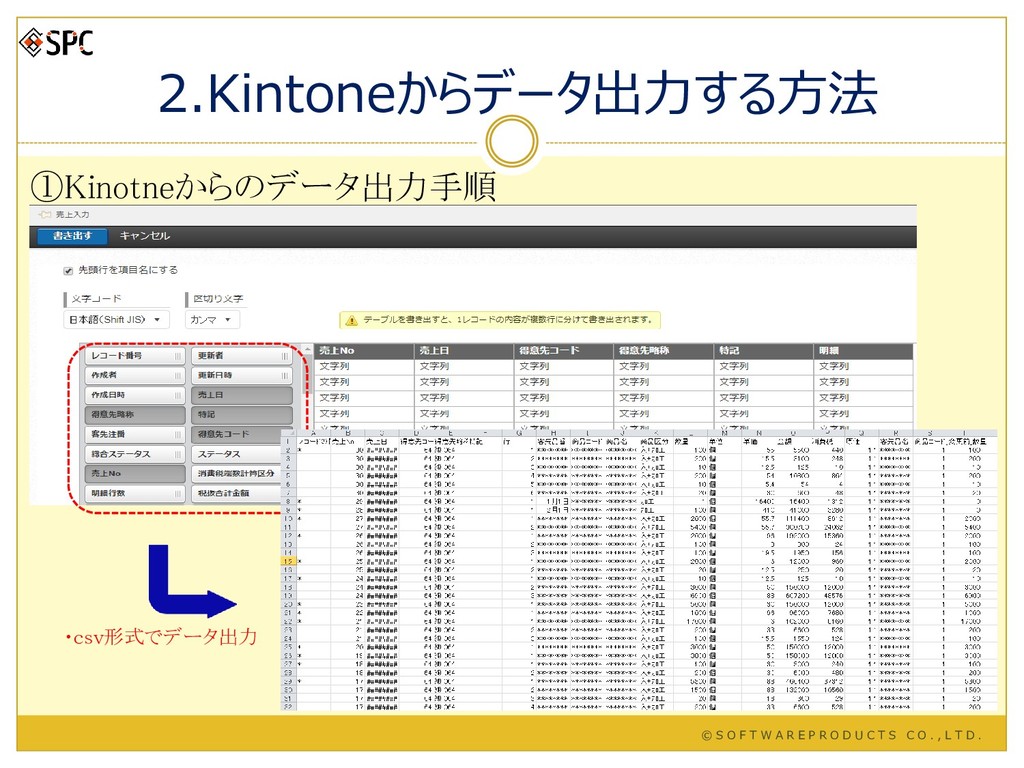Image resolution: width=1024 pixels, height=768 pixels.
Task: Click the 売上入力 breadcrumb text
Action: point(72,214)
